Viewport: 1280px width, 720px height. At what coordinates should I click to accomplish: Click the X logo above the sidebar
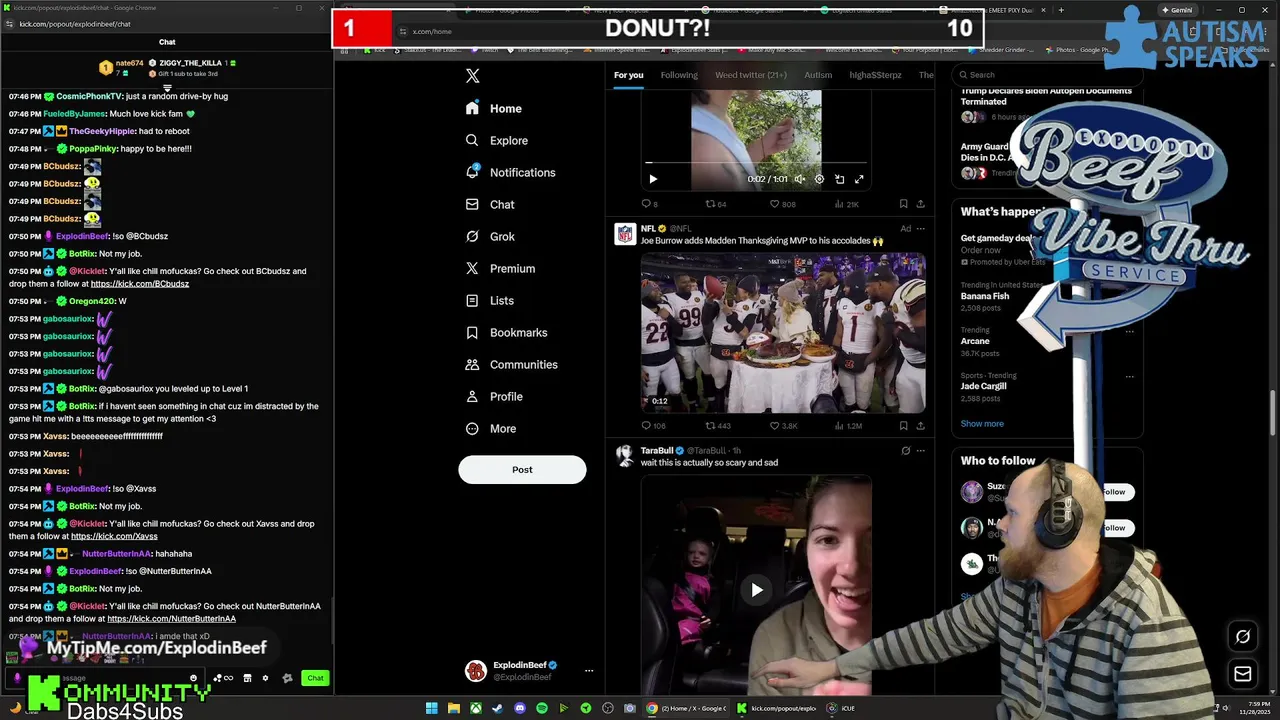click(473, 76)
